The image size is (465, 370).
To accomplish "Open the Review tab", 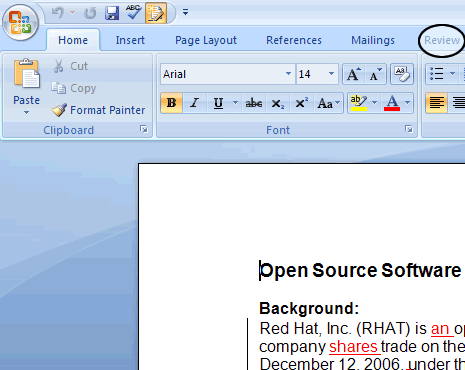I will (x=442, y=40).
